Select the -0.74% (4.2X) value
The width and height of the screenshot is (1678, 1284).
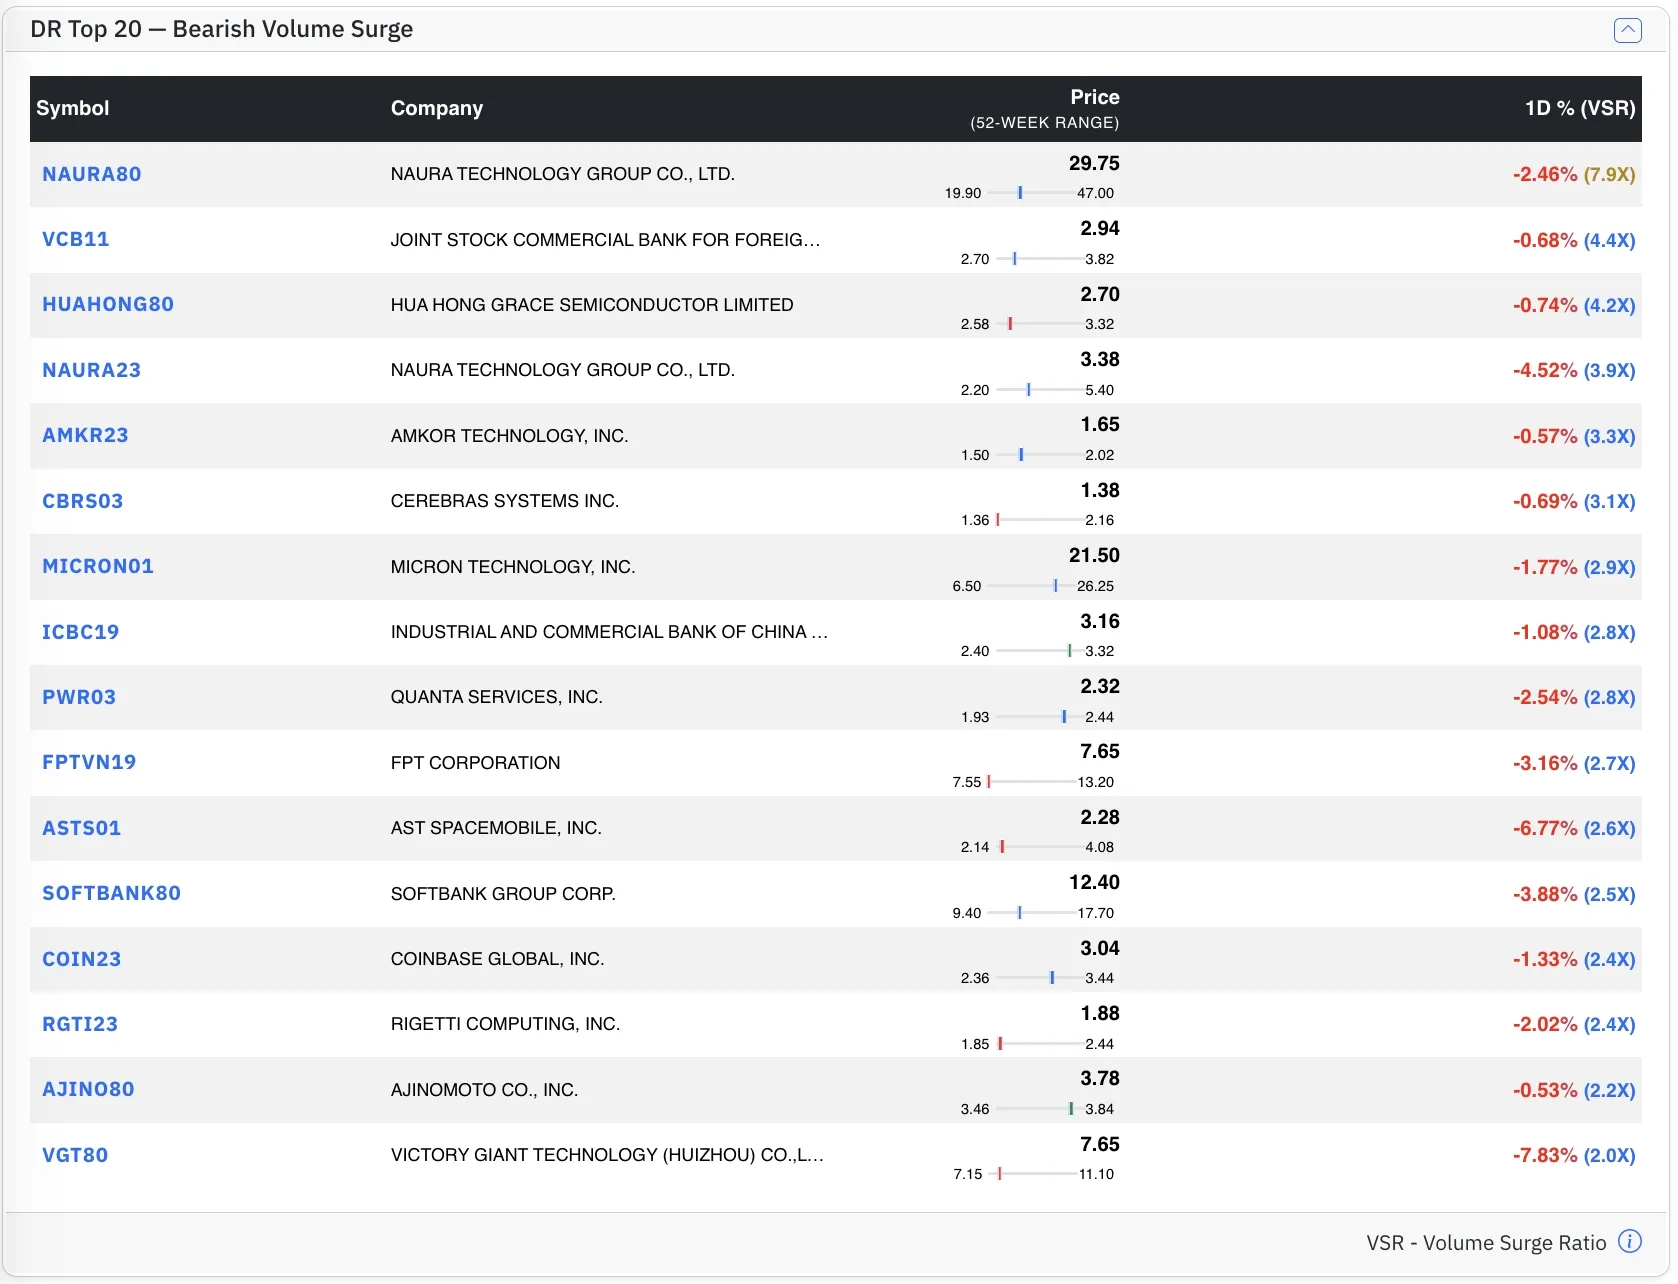[x=1574, y=305]
